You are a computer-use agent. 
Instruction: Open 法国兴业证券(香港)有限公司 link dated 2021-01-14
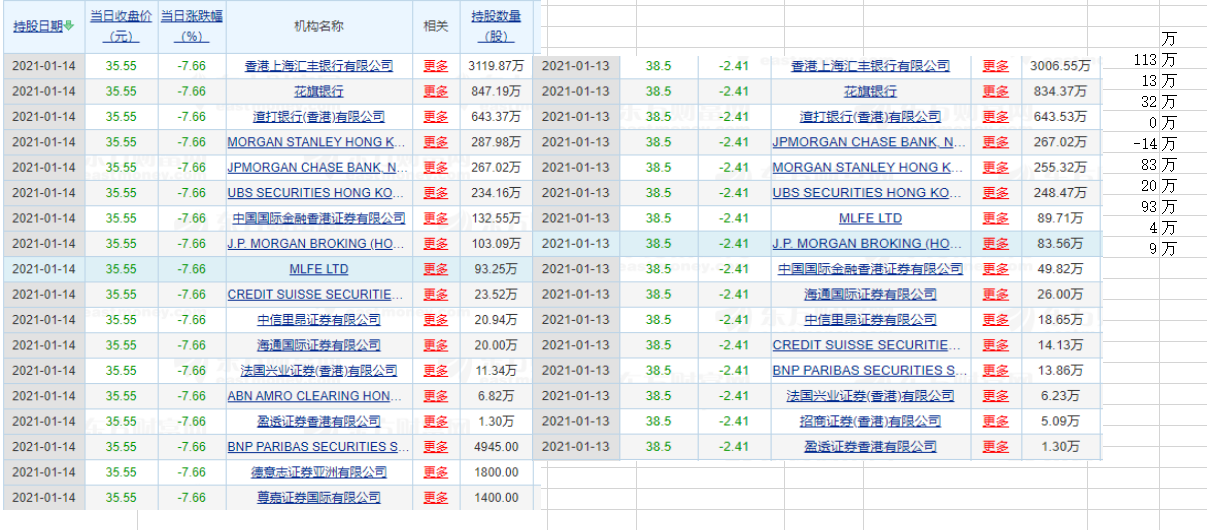pos(319,371)
